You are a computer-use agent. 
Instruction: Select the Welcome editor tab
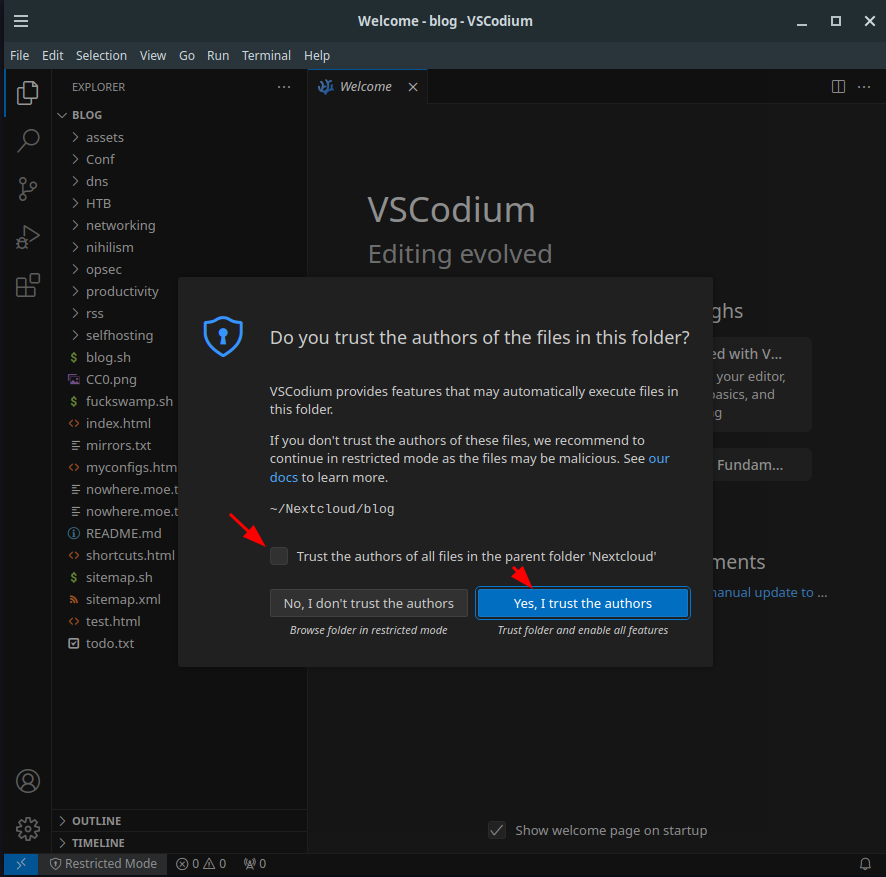[367, 87]
